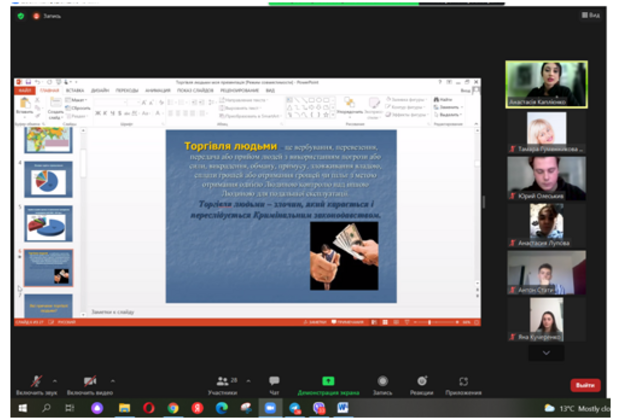Open Выделить select dropdown
The height and width of the screenshot is (420, 620).
(448, 115)
